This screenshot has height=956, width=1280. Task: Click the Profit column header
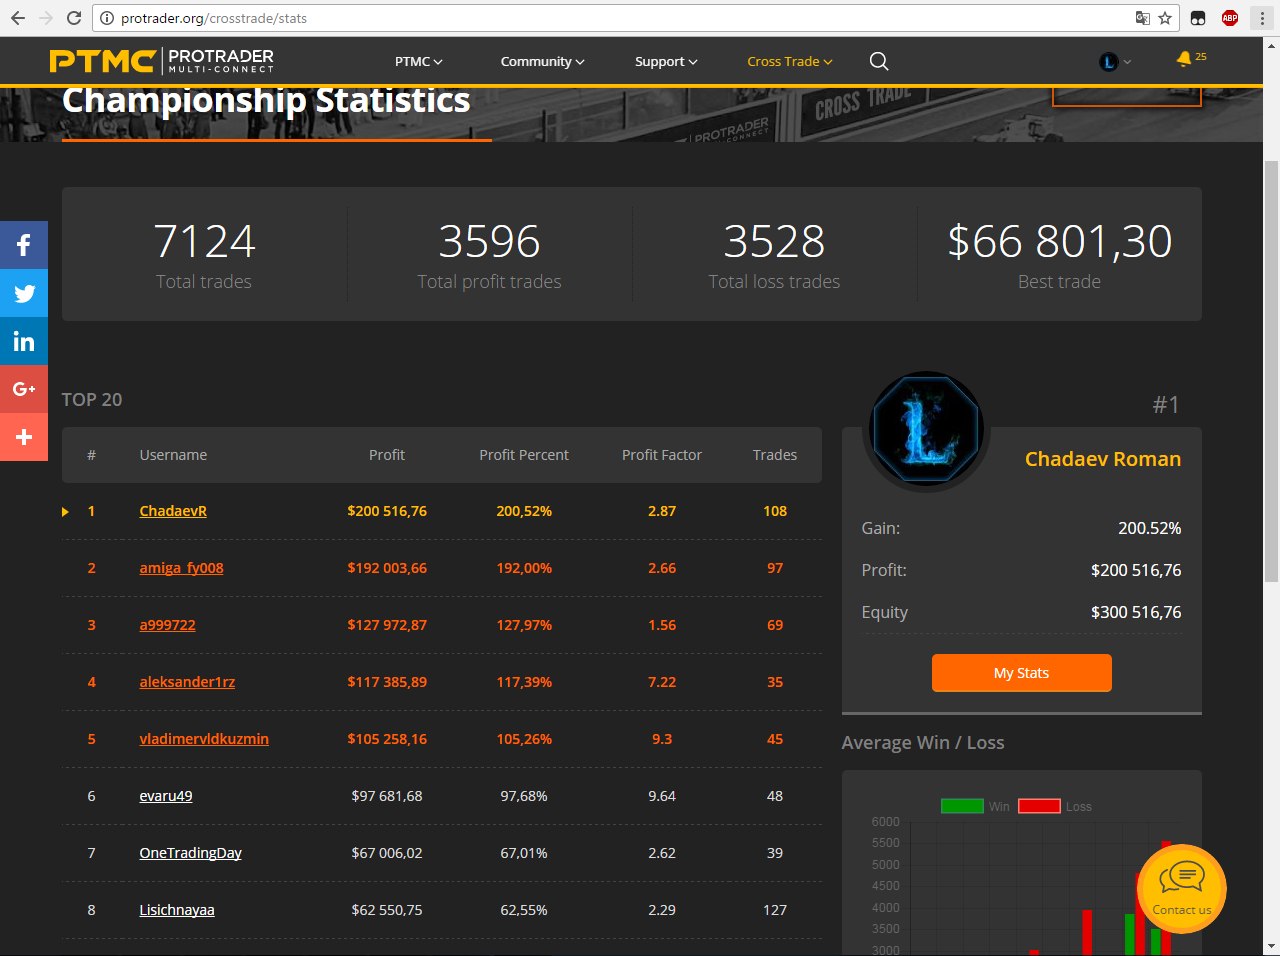tap(387, 455)
